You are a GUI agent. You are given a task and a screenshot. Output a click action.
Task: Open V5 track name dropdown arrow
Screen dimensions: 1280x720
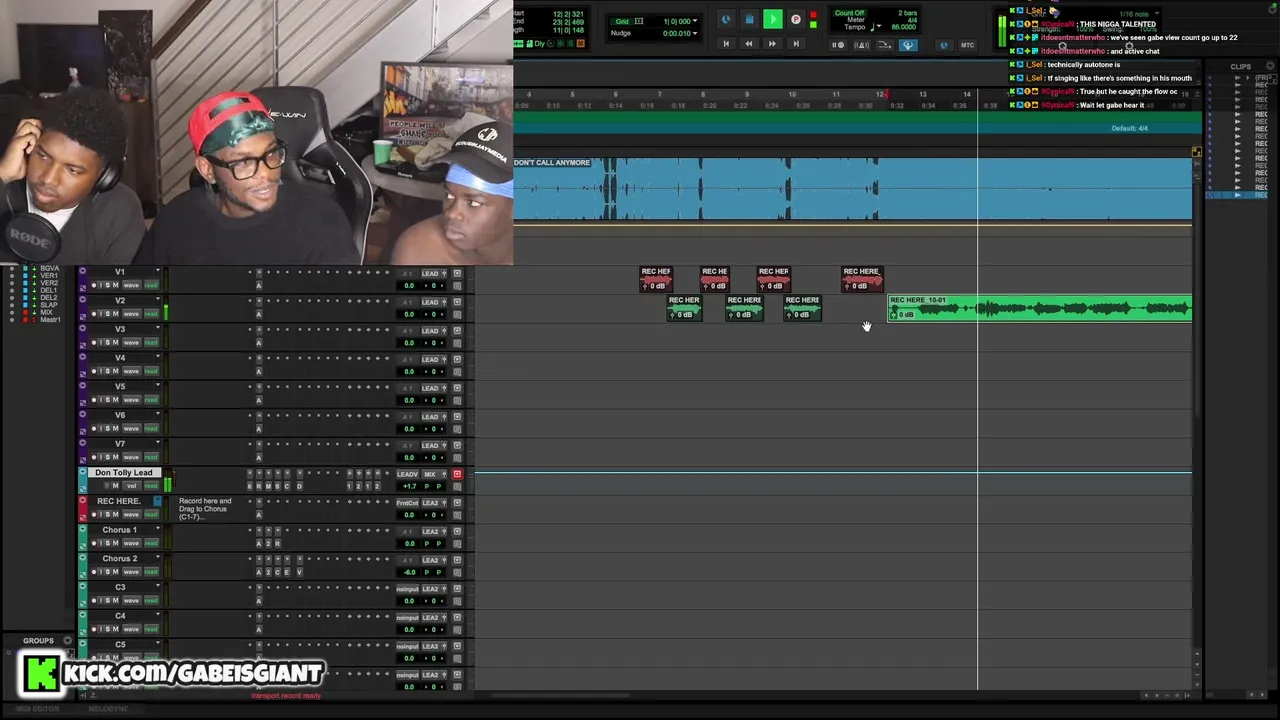(x=157, y=386)
